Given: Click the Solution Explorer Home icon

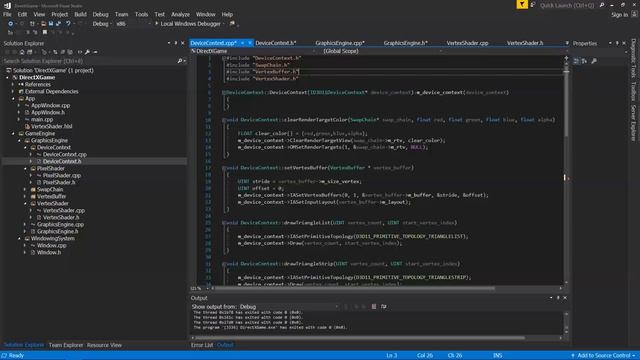Looking at the screenshot, I should [x=22, y=52].
